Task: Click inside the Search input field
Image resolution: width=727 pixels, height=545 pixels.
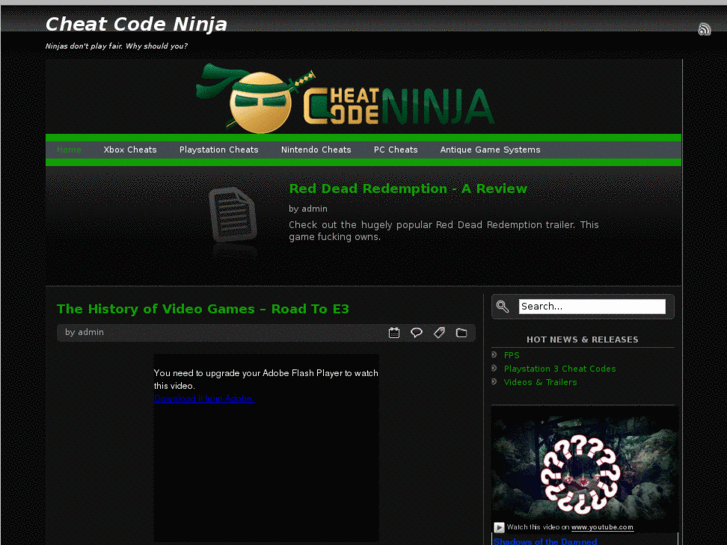Action: tap(592, 306)
